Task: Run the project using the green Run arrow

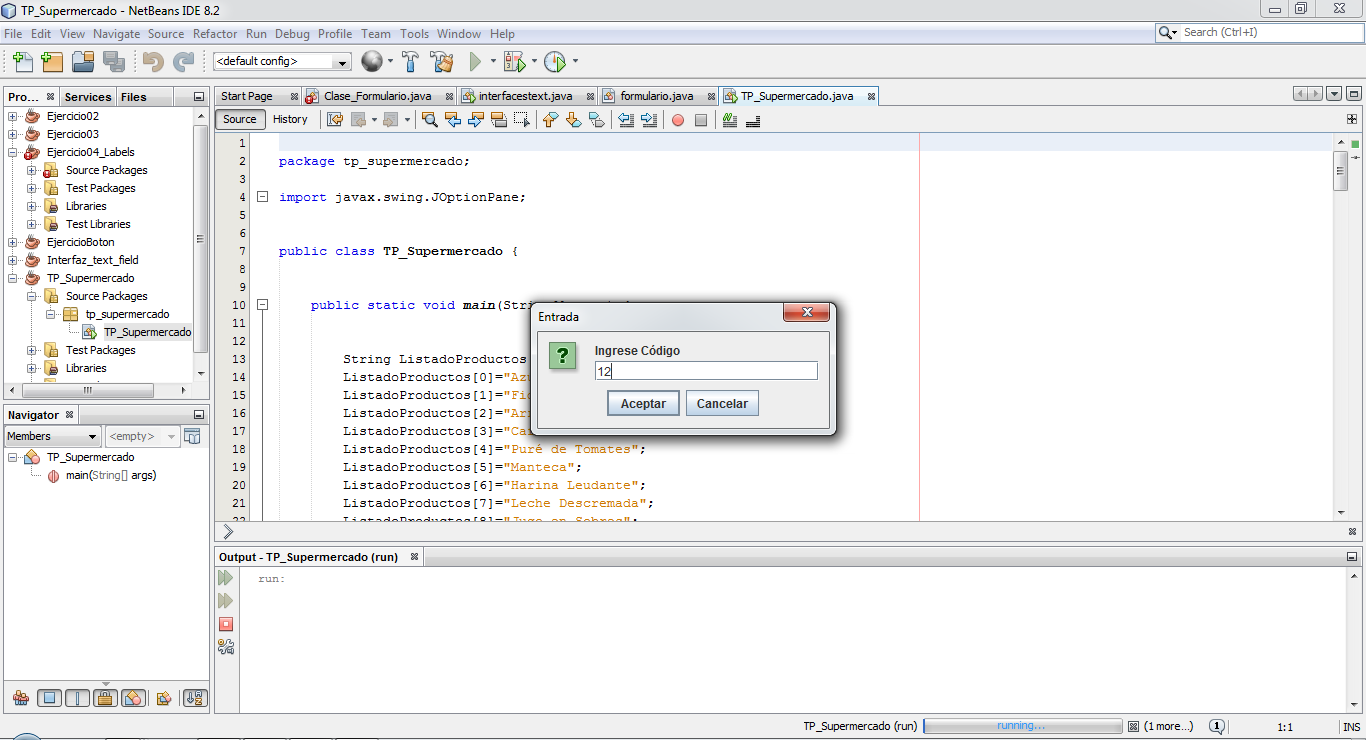Action: [475, 61]
